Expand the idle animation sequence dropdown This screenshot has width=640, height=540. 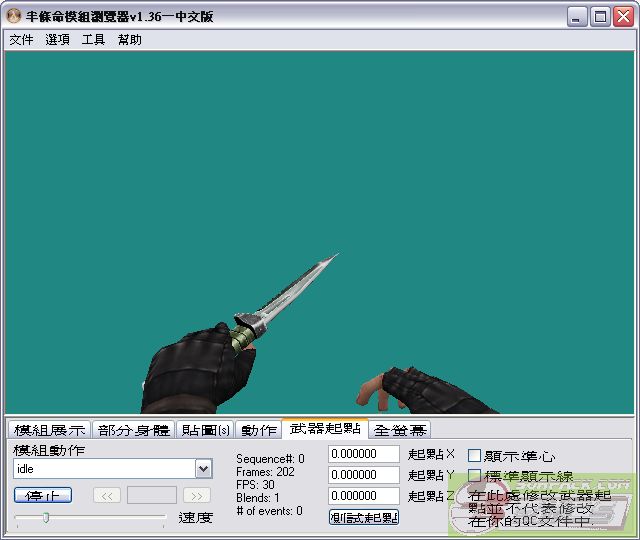pyautogui.click(x=204, y=469)
